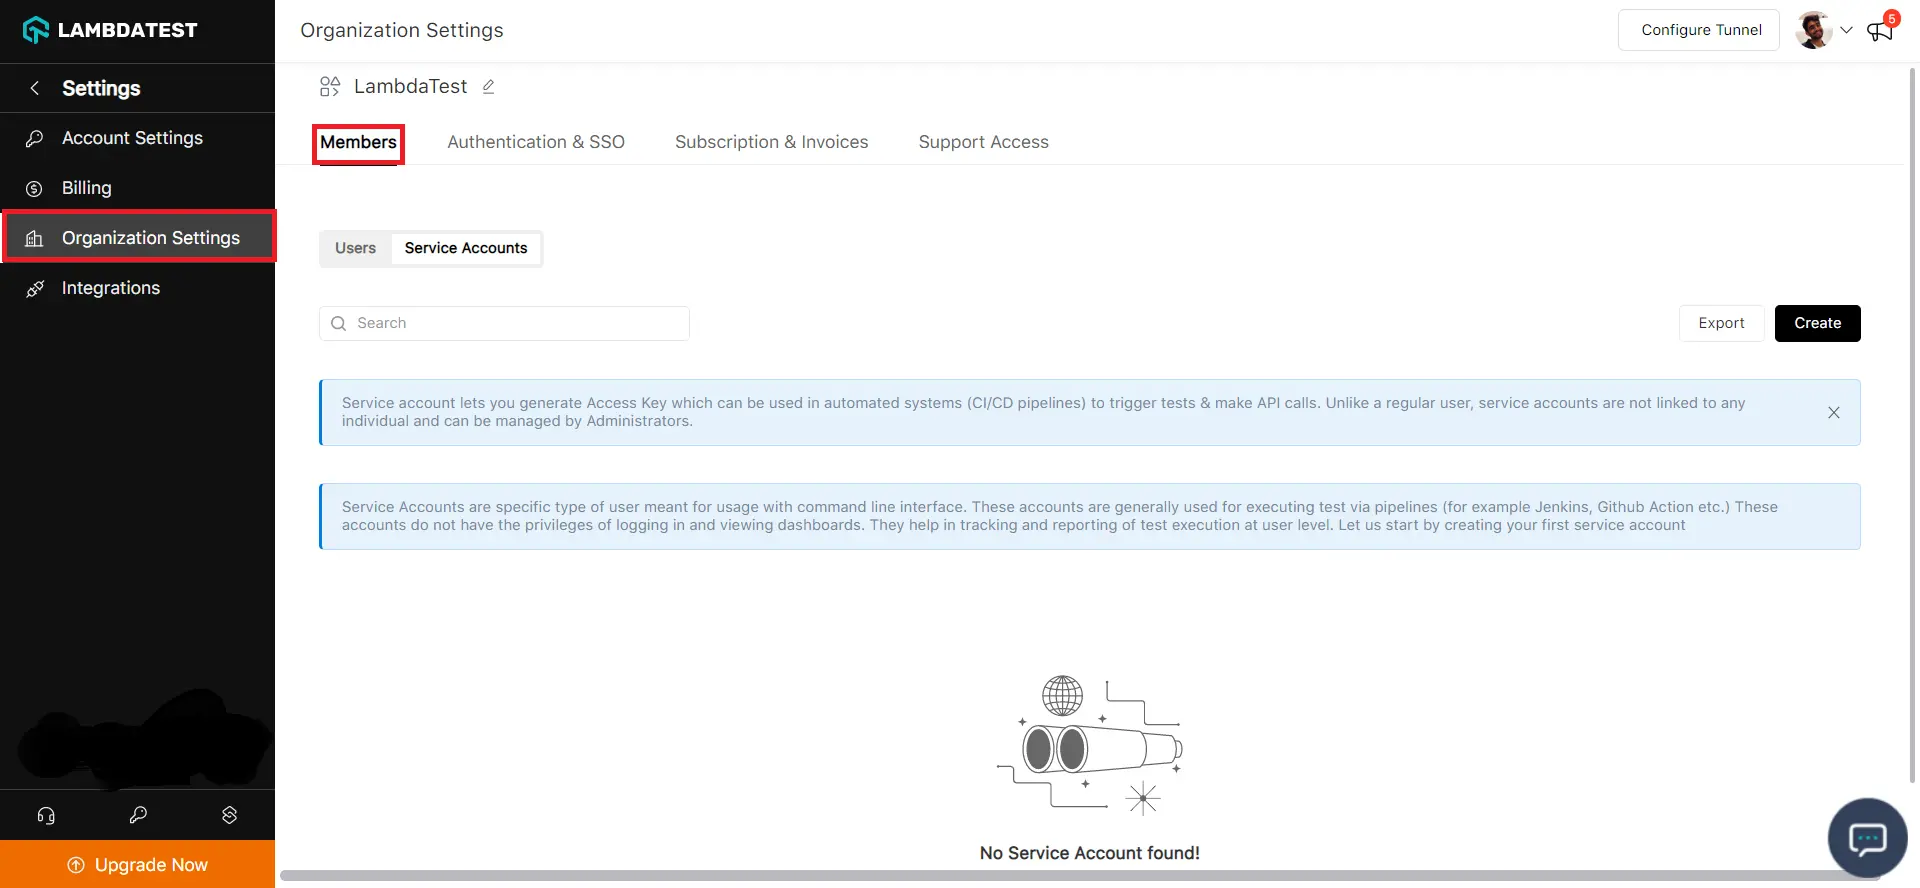The height and width of the screenshot is (888, 1920).
Task: Click the headset support icon
Action: coord(46,815)
